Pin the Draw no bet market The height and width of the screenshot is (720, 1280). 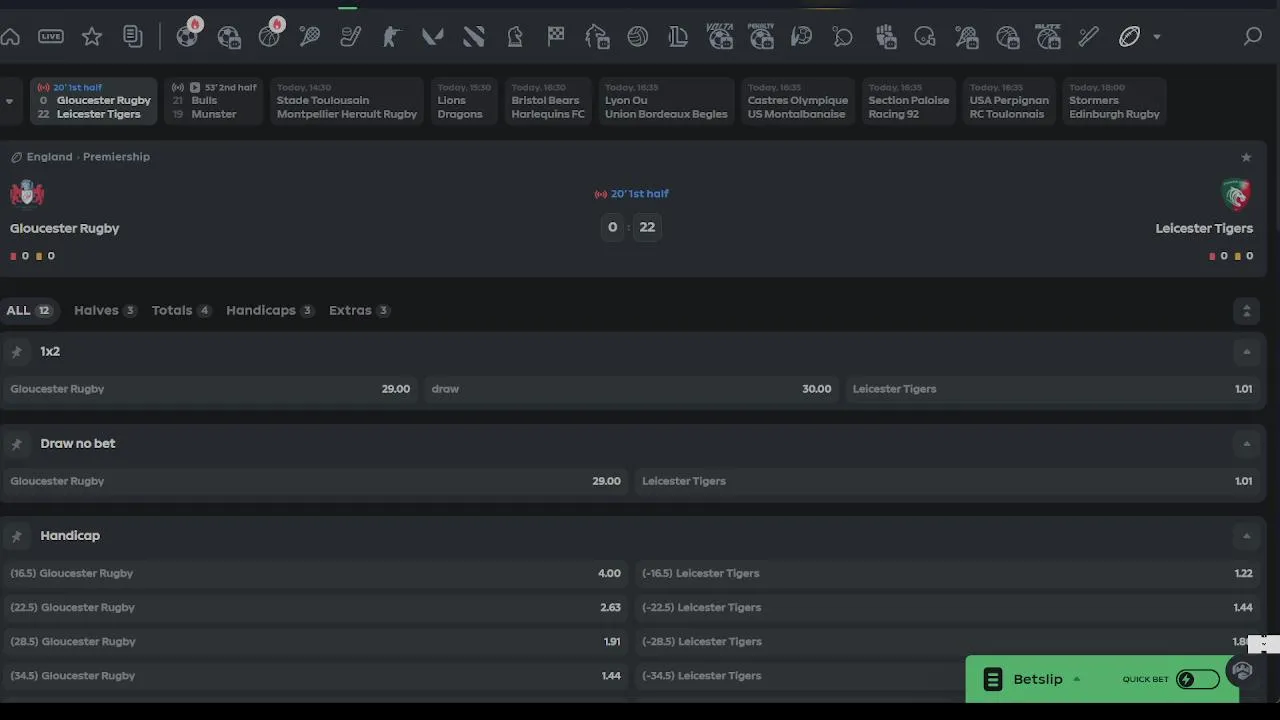(16, 444)
